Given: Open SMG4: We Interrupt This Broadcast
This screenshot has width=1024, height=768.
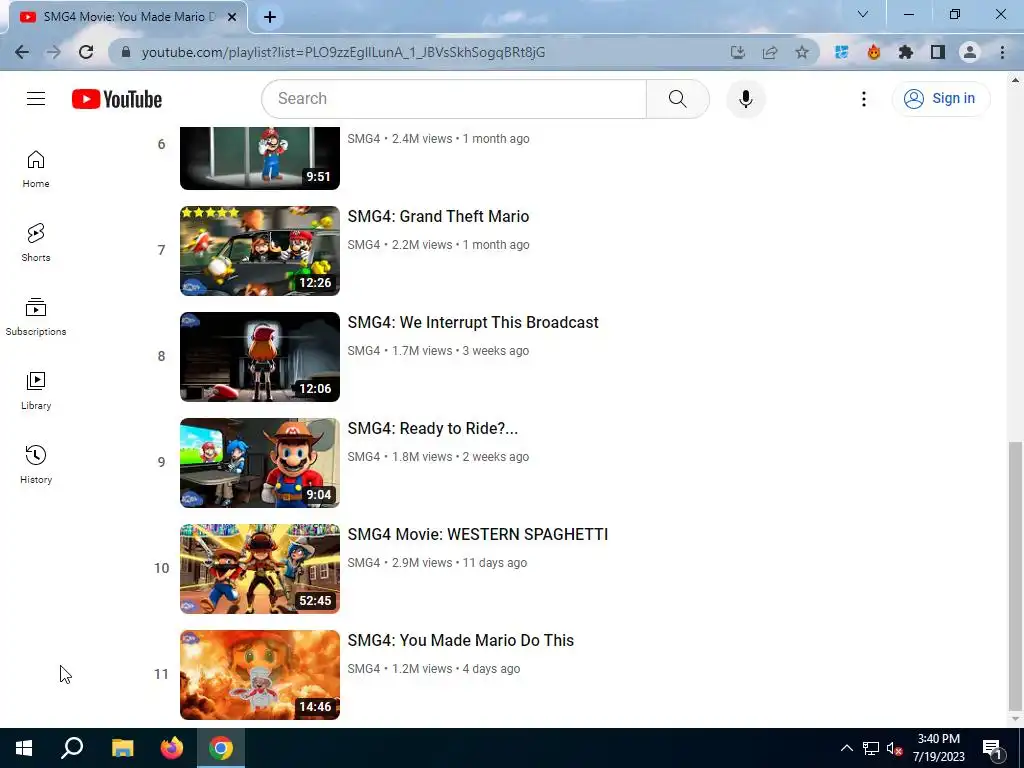Looking at the screenshot, I should (x=473, y=323).
